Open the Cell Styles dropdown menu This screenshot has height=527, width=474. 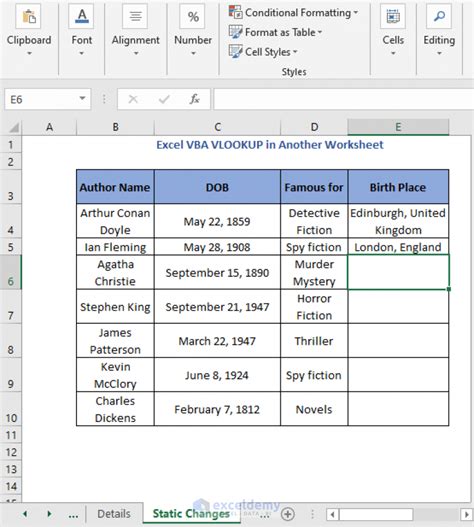click(295, 52)
